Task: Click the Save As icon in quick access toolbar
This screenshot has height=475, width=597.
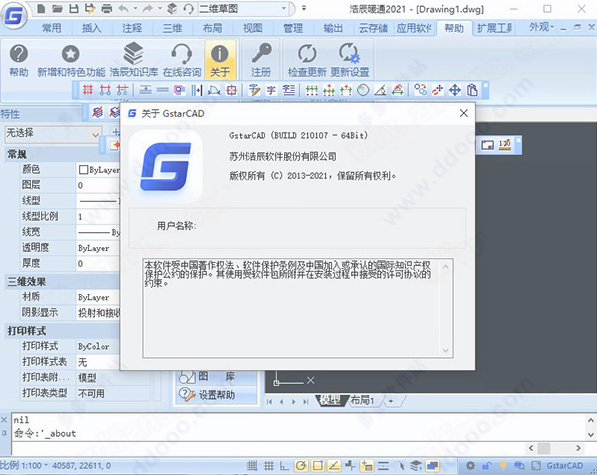Action: point(90,8)
